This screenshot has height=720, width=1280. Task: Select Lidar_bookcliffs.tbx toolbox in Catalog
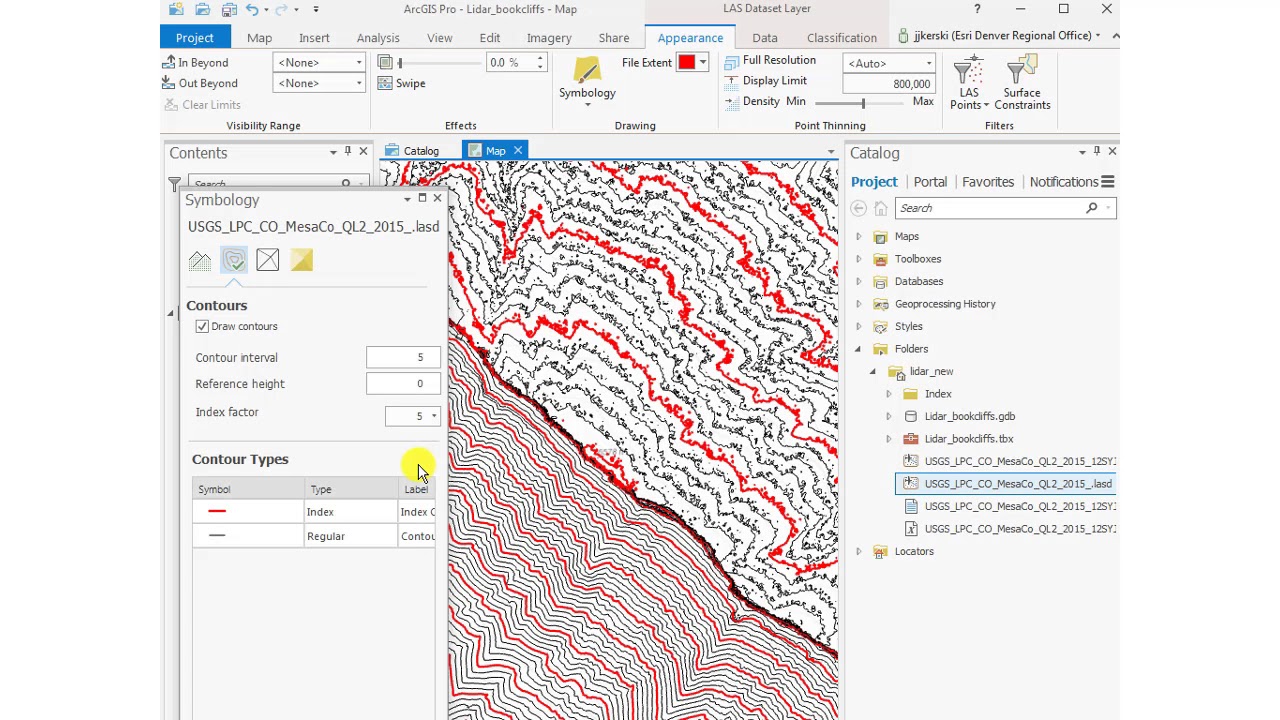point(969,439)
